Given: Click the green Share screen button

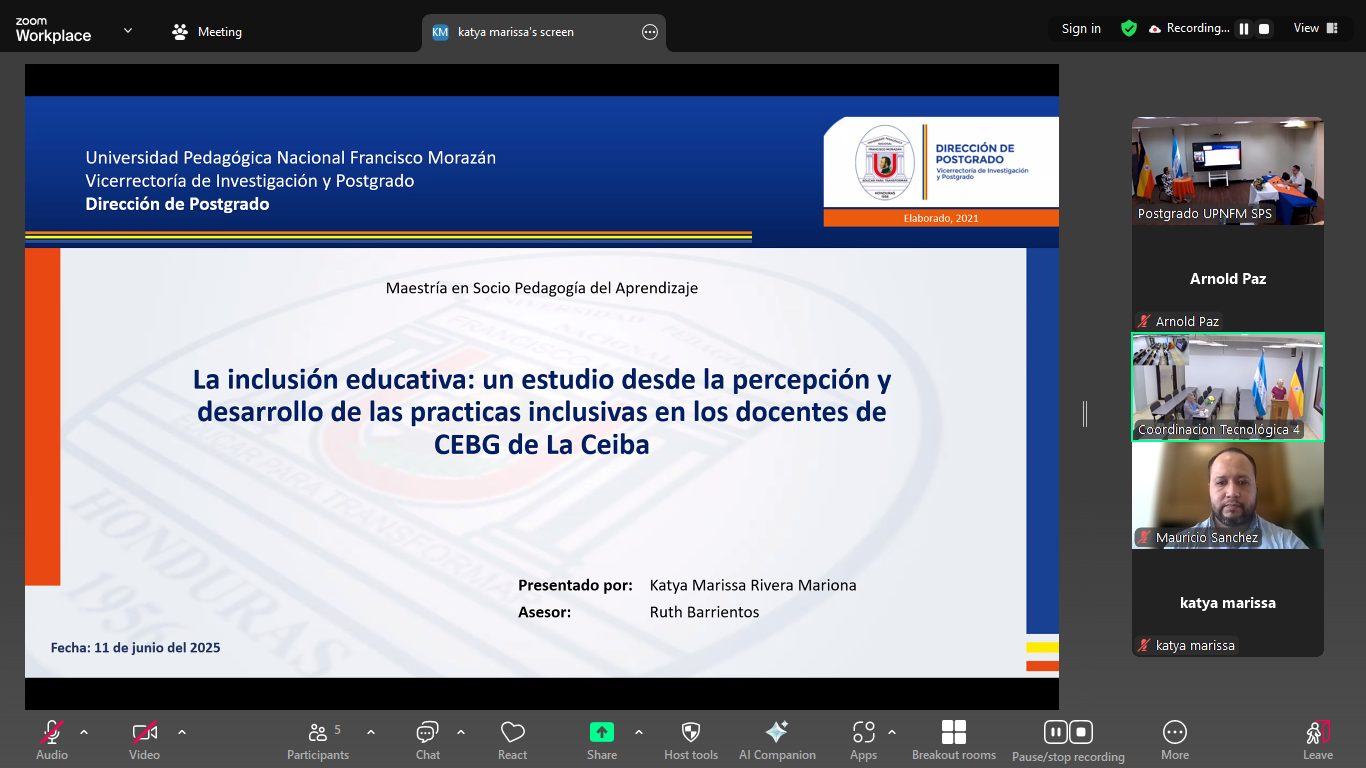Looking at the screenshot, I should point(602,732).
